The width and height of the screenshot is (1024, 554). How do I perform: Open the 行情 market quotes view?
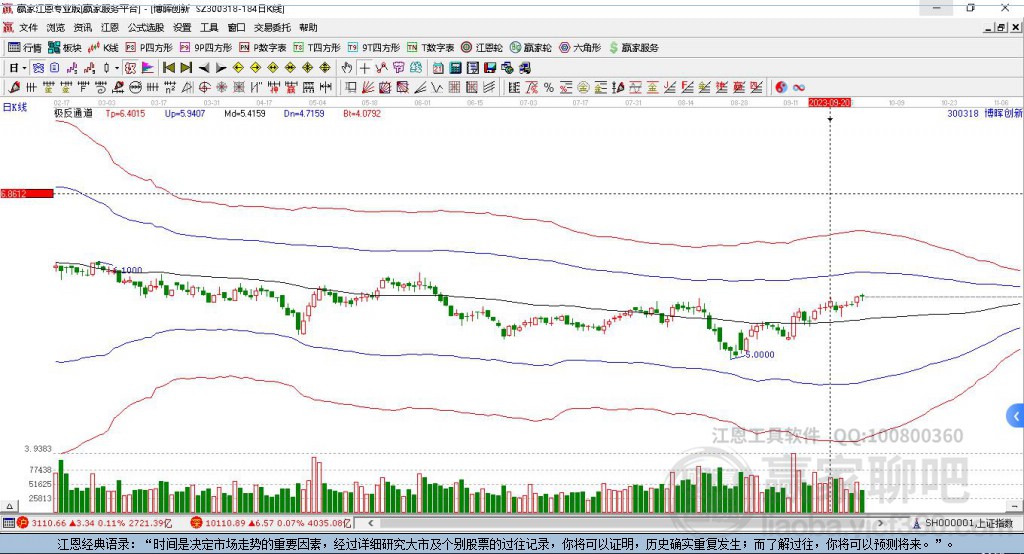[x=25, y=48]
